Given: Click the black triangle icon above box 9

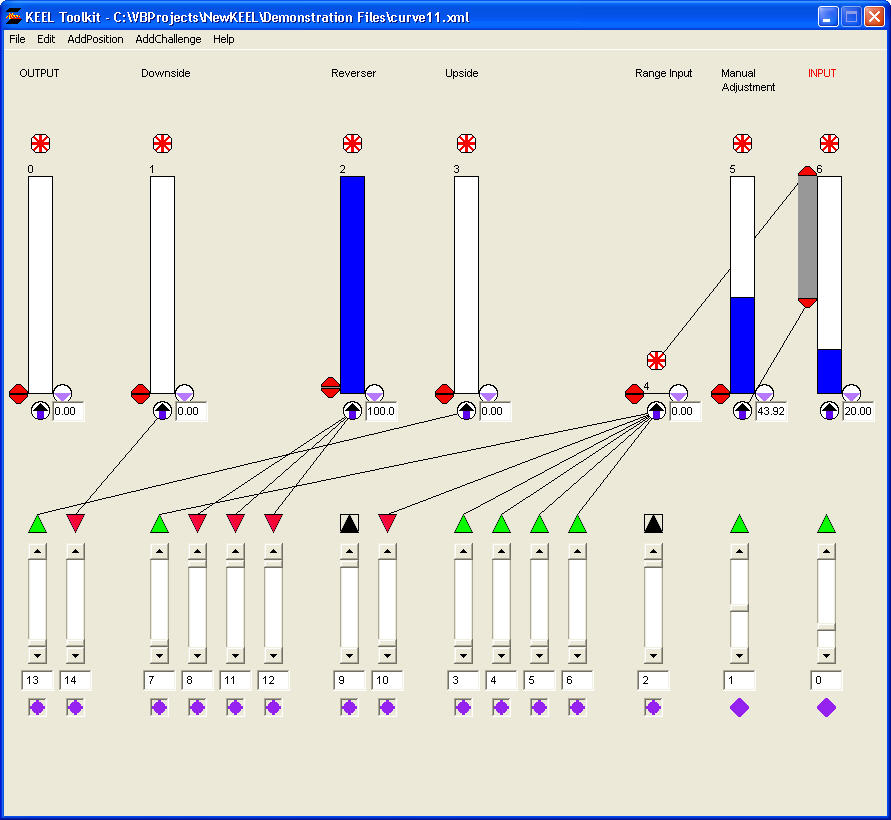Looking at the screenshot, I should click(349, 523).
